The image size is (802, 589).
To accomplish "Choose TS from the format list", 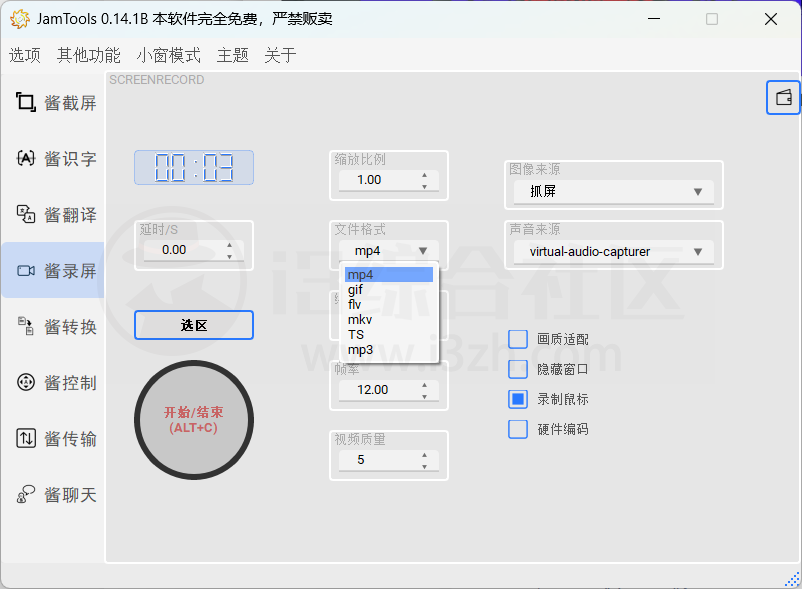I will coord(389,334).
